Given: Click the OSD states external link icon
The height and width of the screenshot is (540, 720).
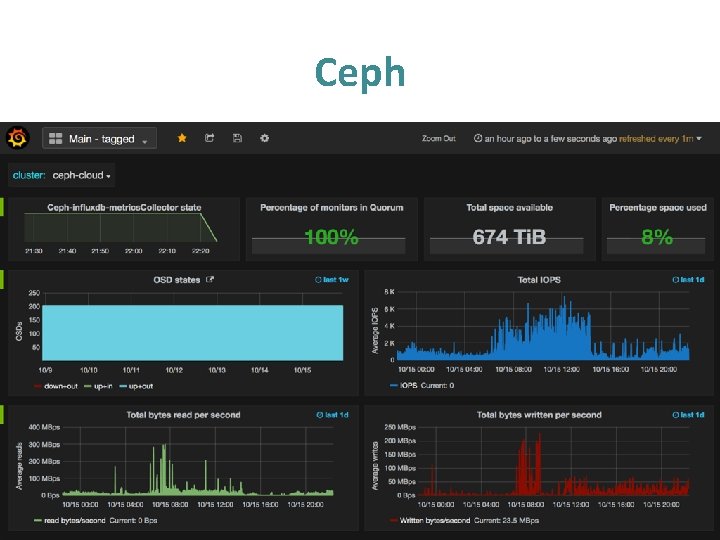Looking at the screenshot, I should pos(210,279).
